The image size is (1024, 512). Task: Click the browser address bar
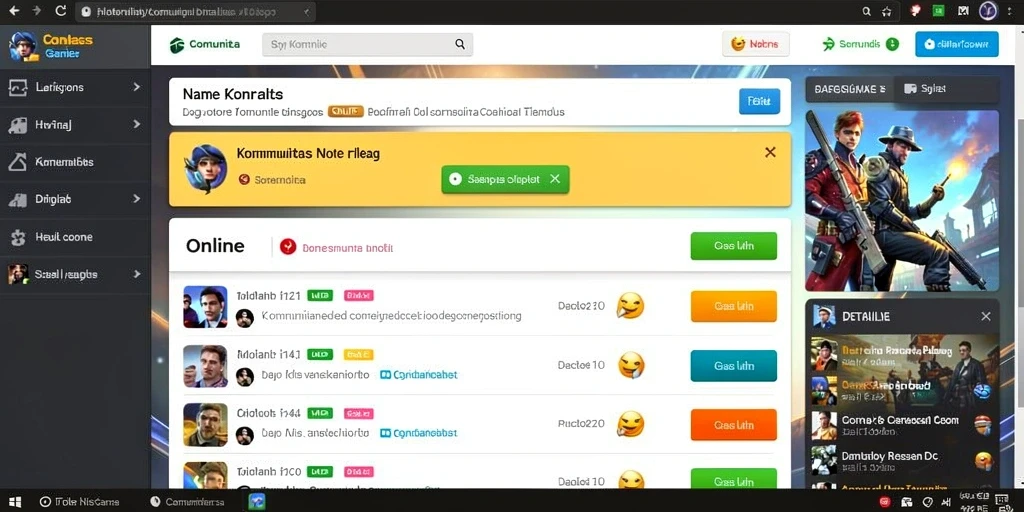pyautogui.click(x=195, y=12)
